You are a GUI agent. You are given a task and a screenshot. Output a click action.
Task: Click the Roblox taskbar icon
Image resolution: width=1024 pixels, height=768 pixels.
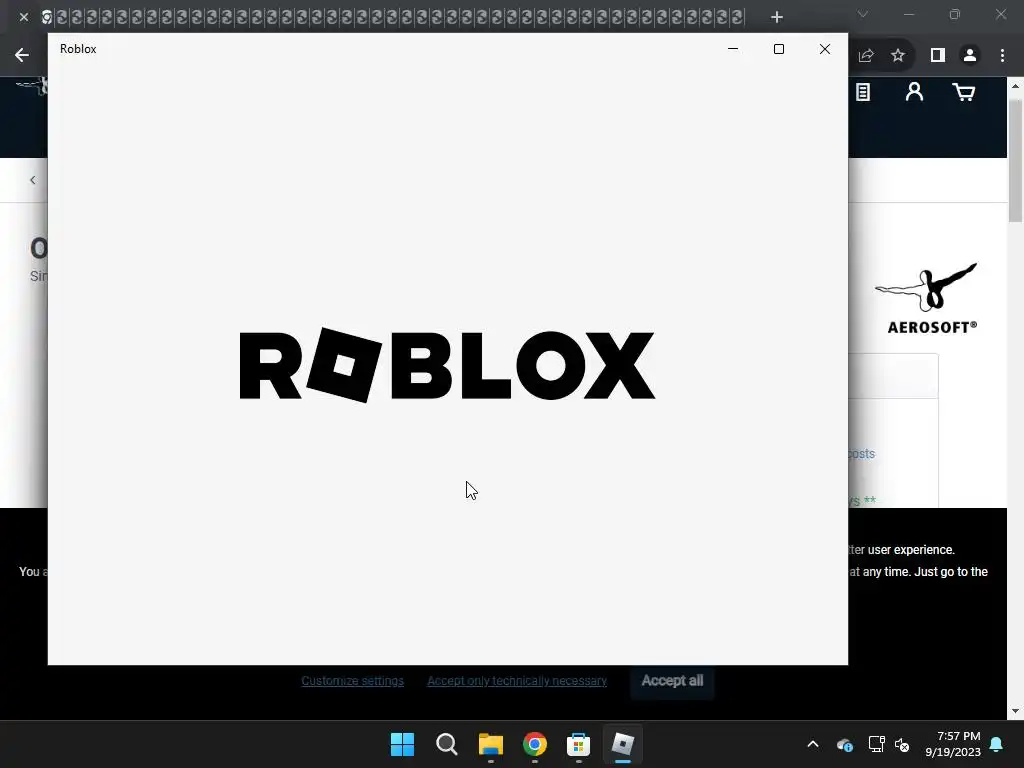click(x=622, y=744)
